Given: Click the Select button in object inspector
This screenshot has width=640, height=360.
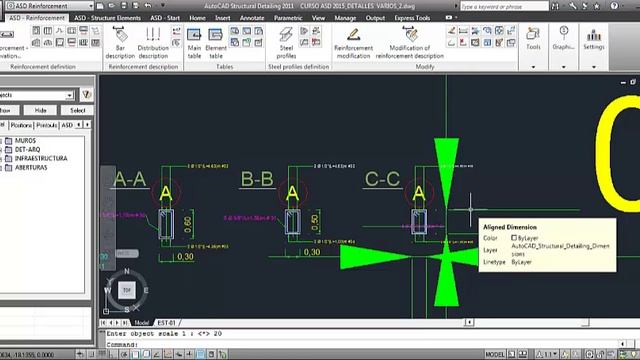Looking at the screenshot, I should 78,110.
